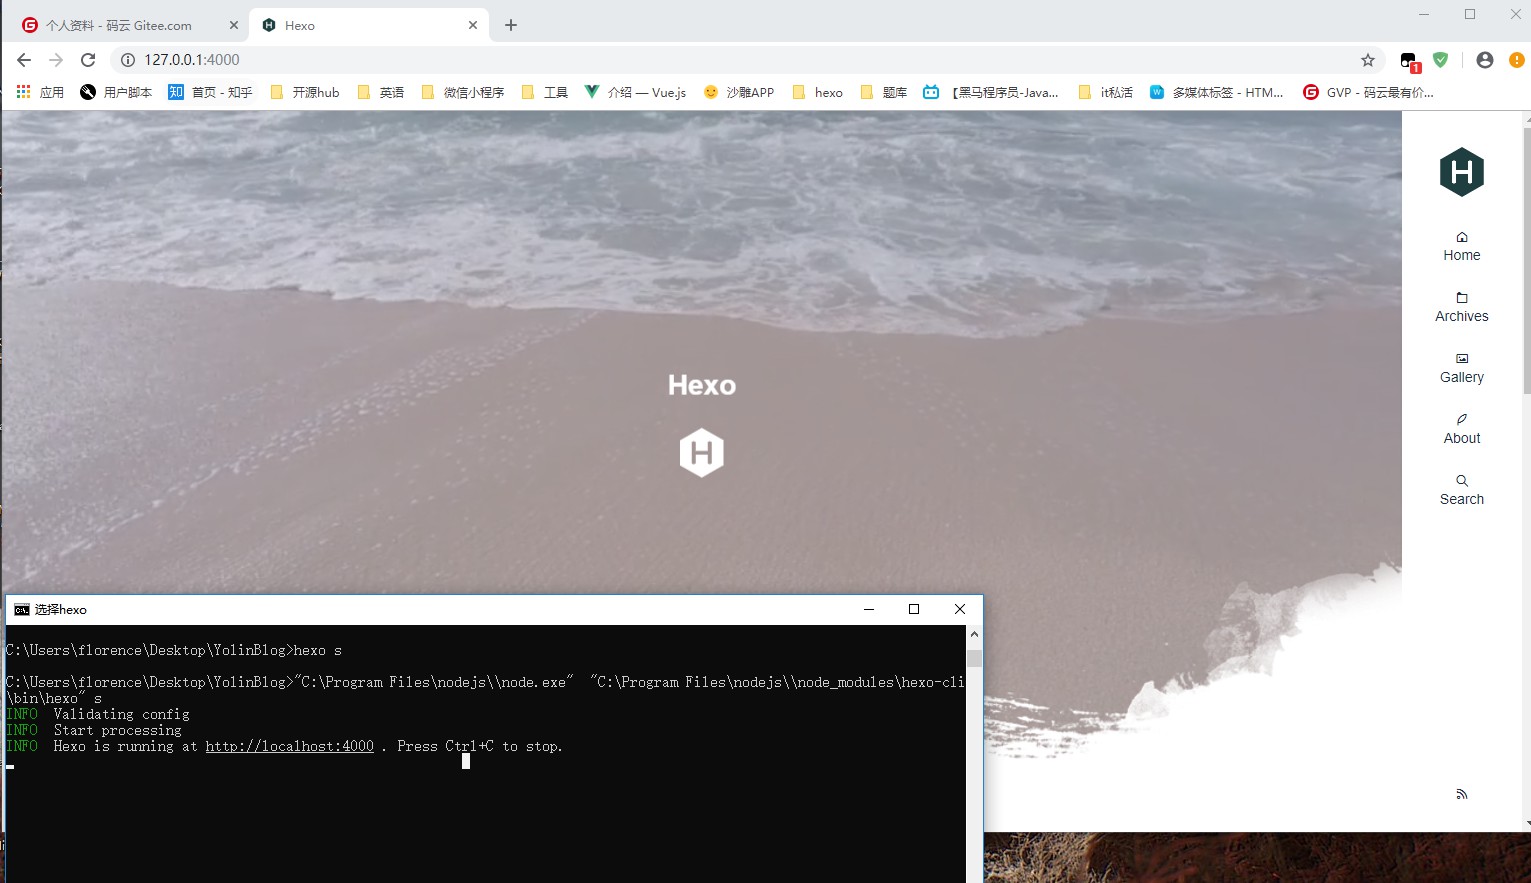Click the Hexo site title on the banner
This screenshot has height=883, width=1531.
(x=702, y=385)
